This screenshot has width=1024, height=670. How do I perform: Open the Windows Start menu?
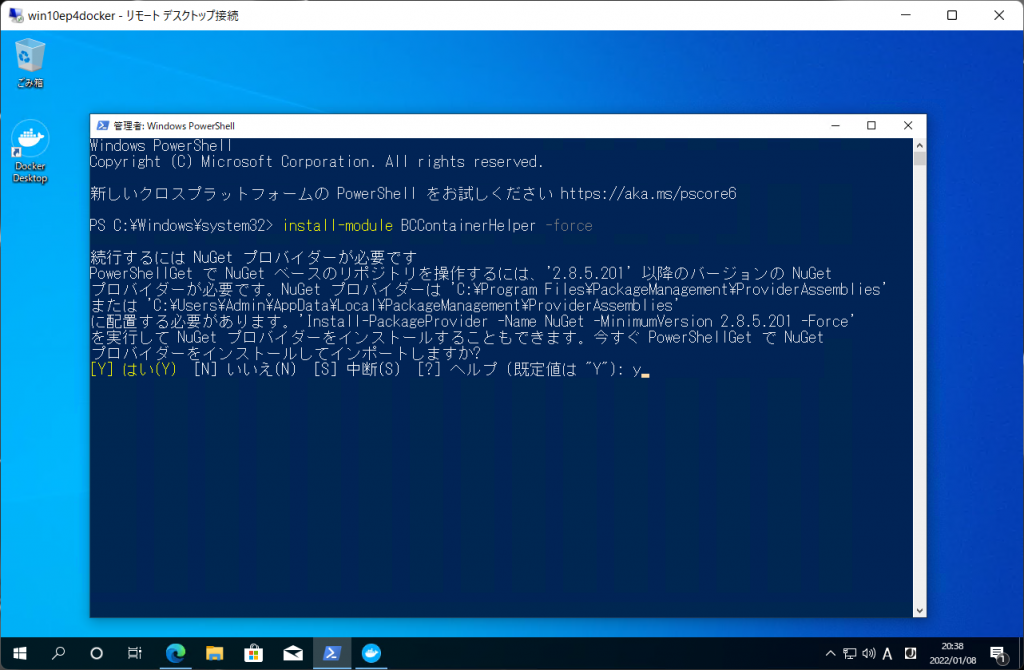point(20,653)
